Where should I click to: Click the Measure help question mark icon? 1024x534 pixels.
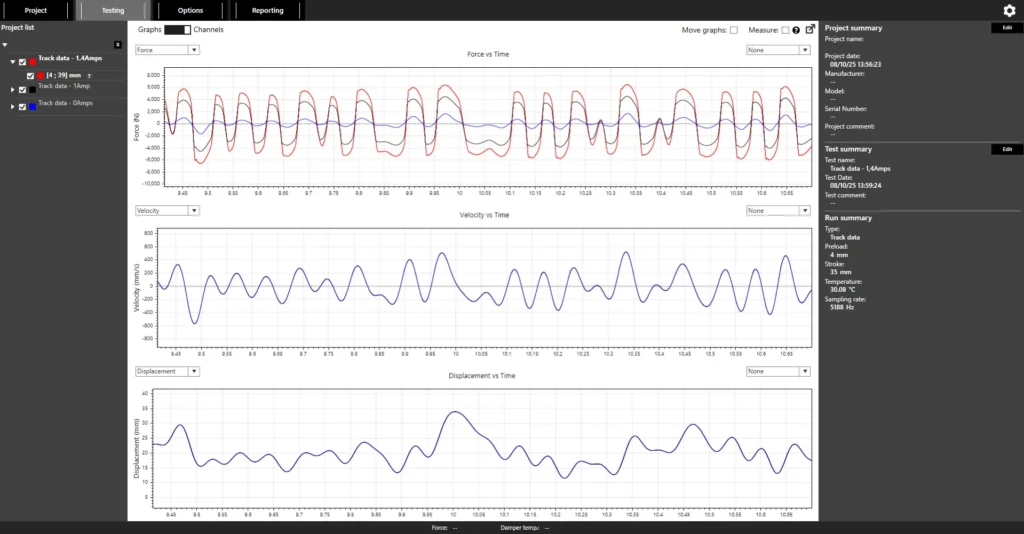coord(796,30)
